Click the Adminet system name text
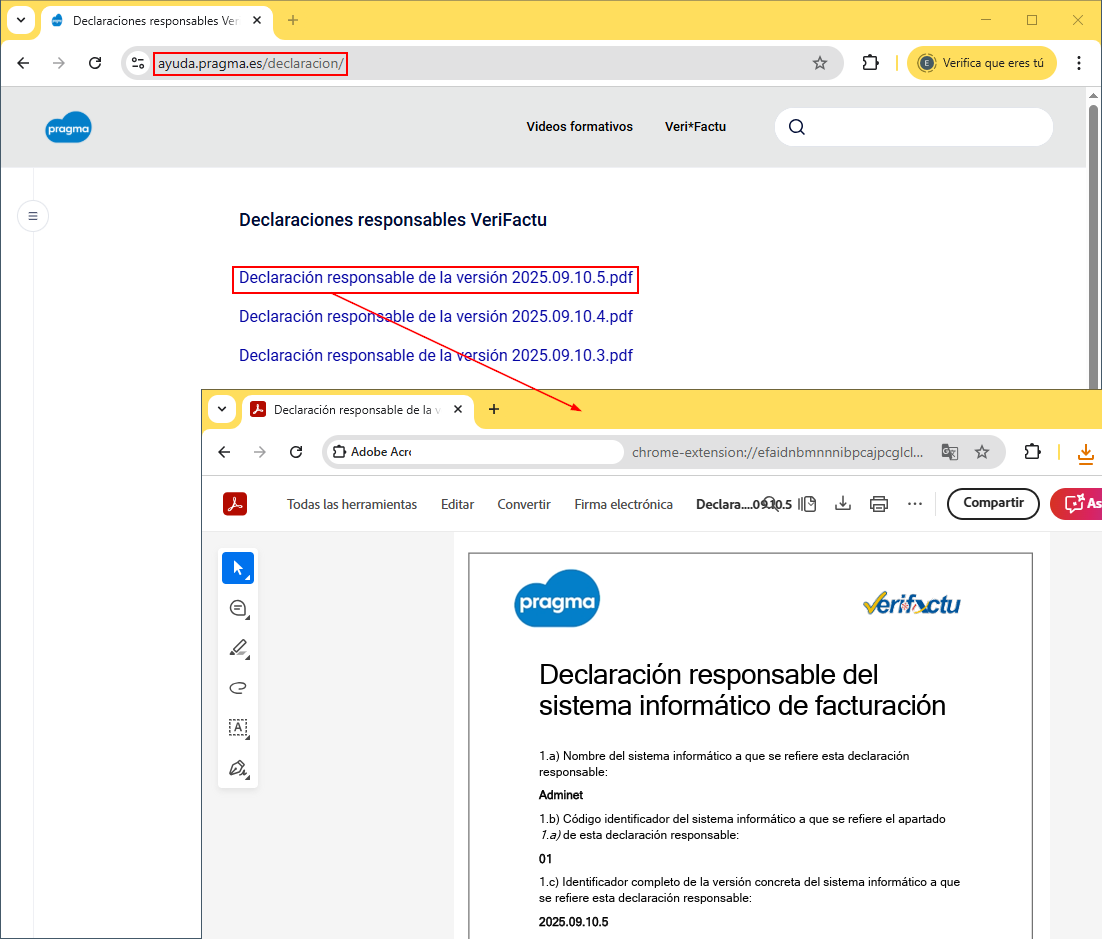The height and width of the screenshot is (939, 1102). click(x=561, y=795)
